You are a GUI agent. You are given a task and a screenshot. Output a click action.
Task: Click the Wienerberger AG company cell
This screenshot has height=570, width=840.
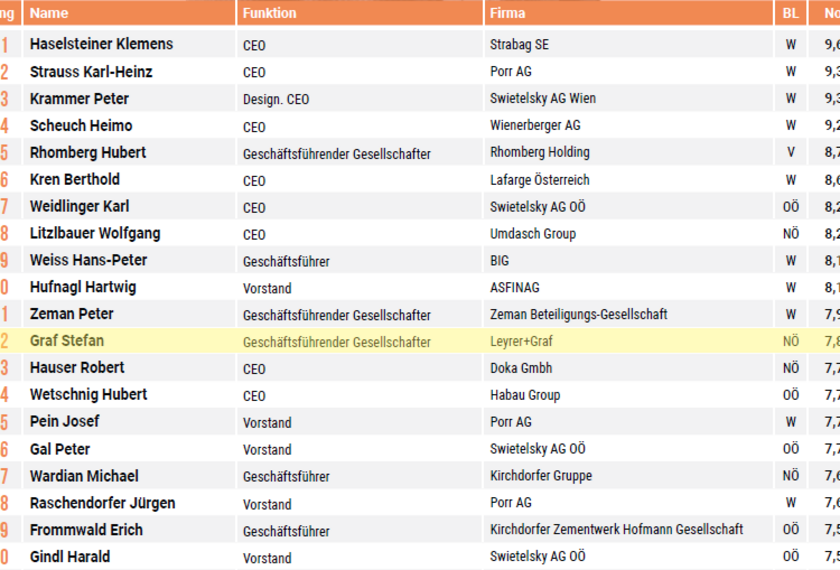coord(628,125)
